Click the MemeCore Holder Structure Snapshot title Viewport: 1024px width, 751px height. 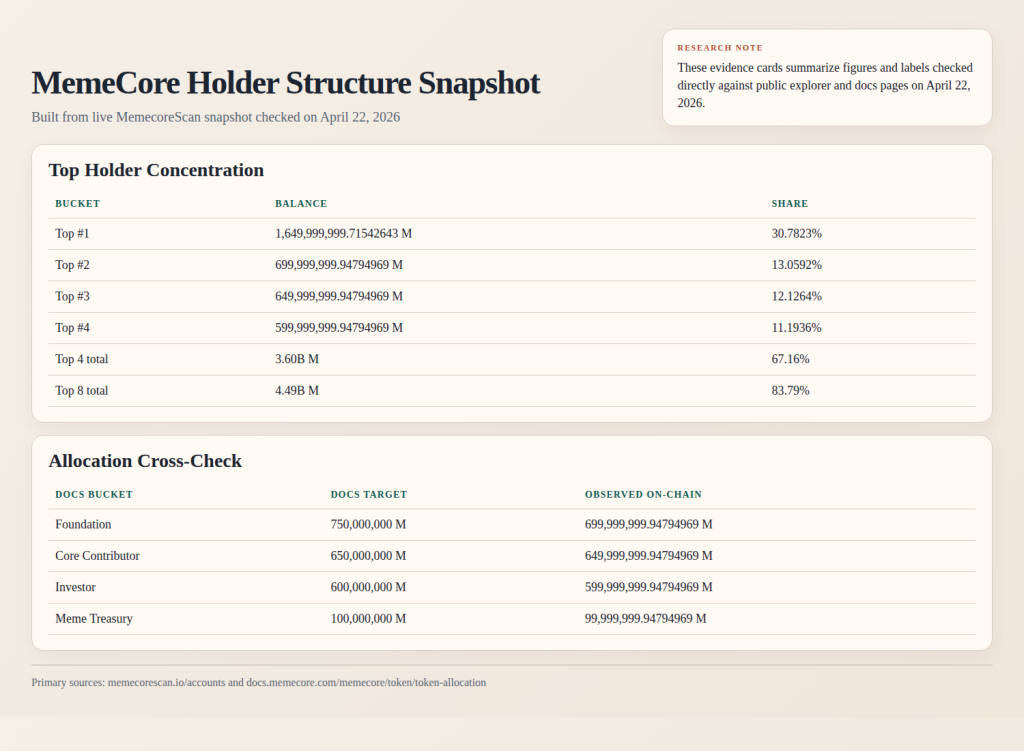284,84
